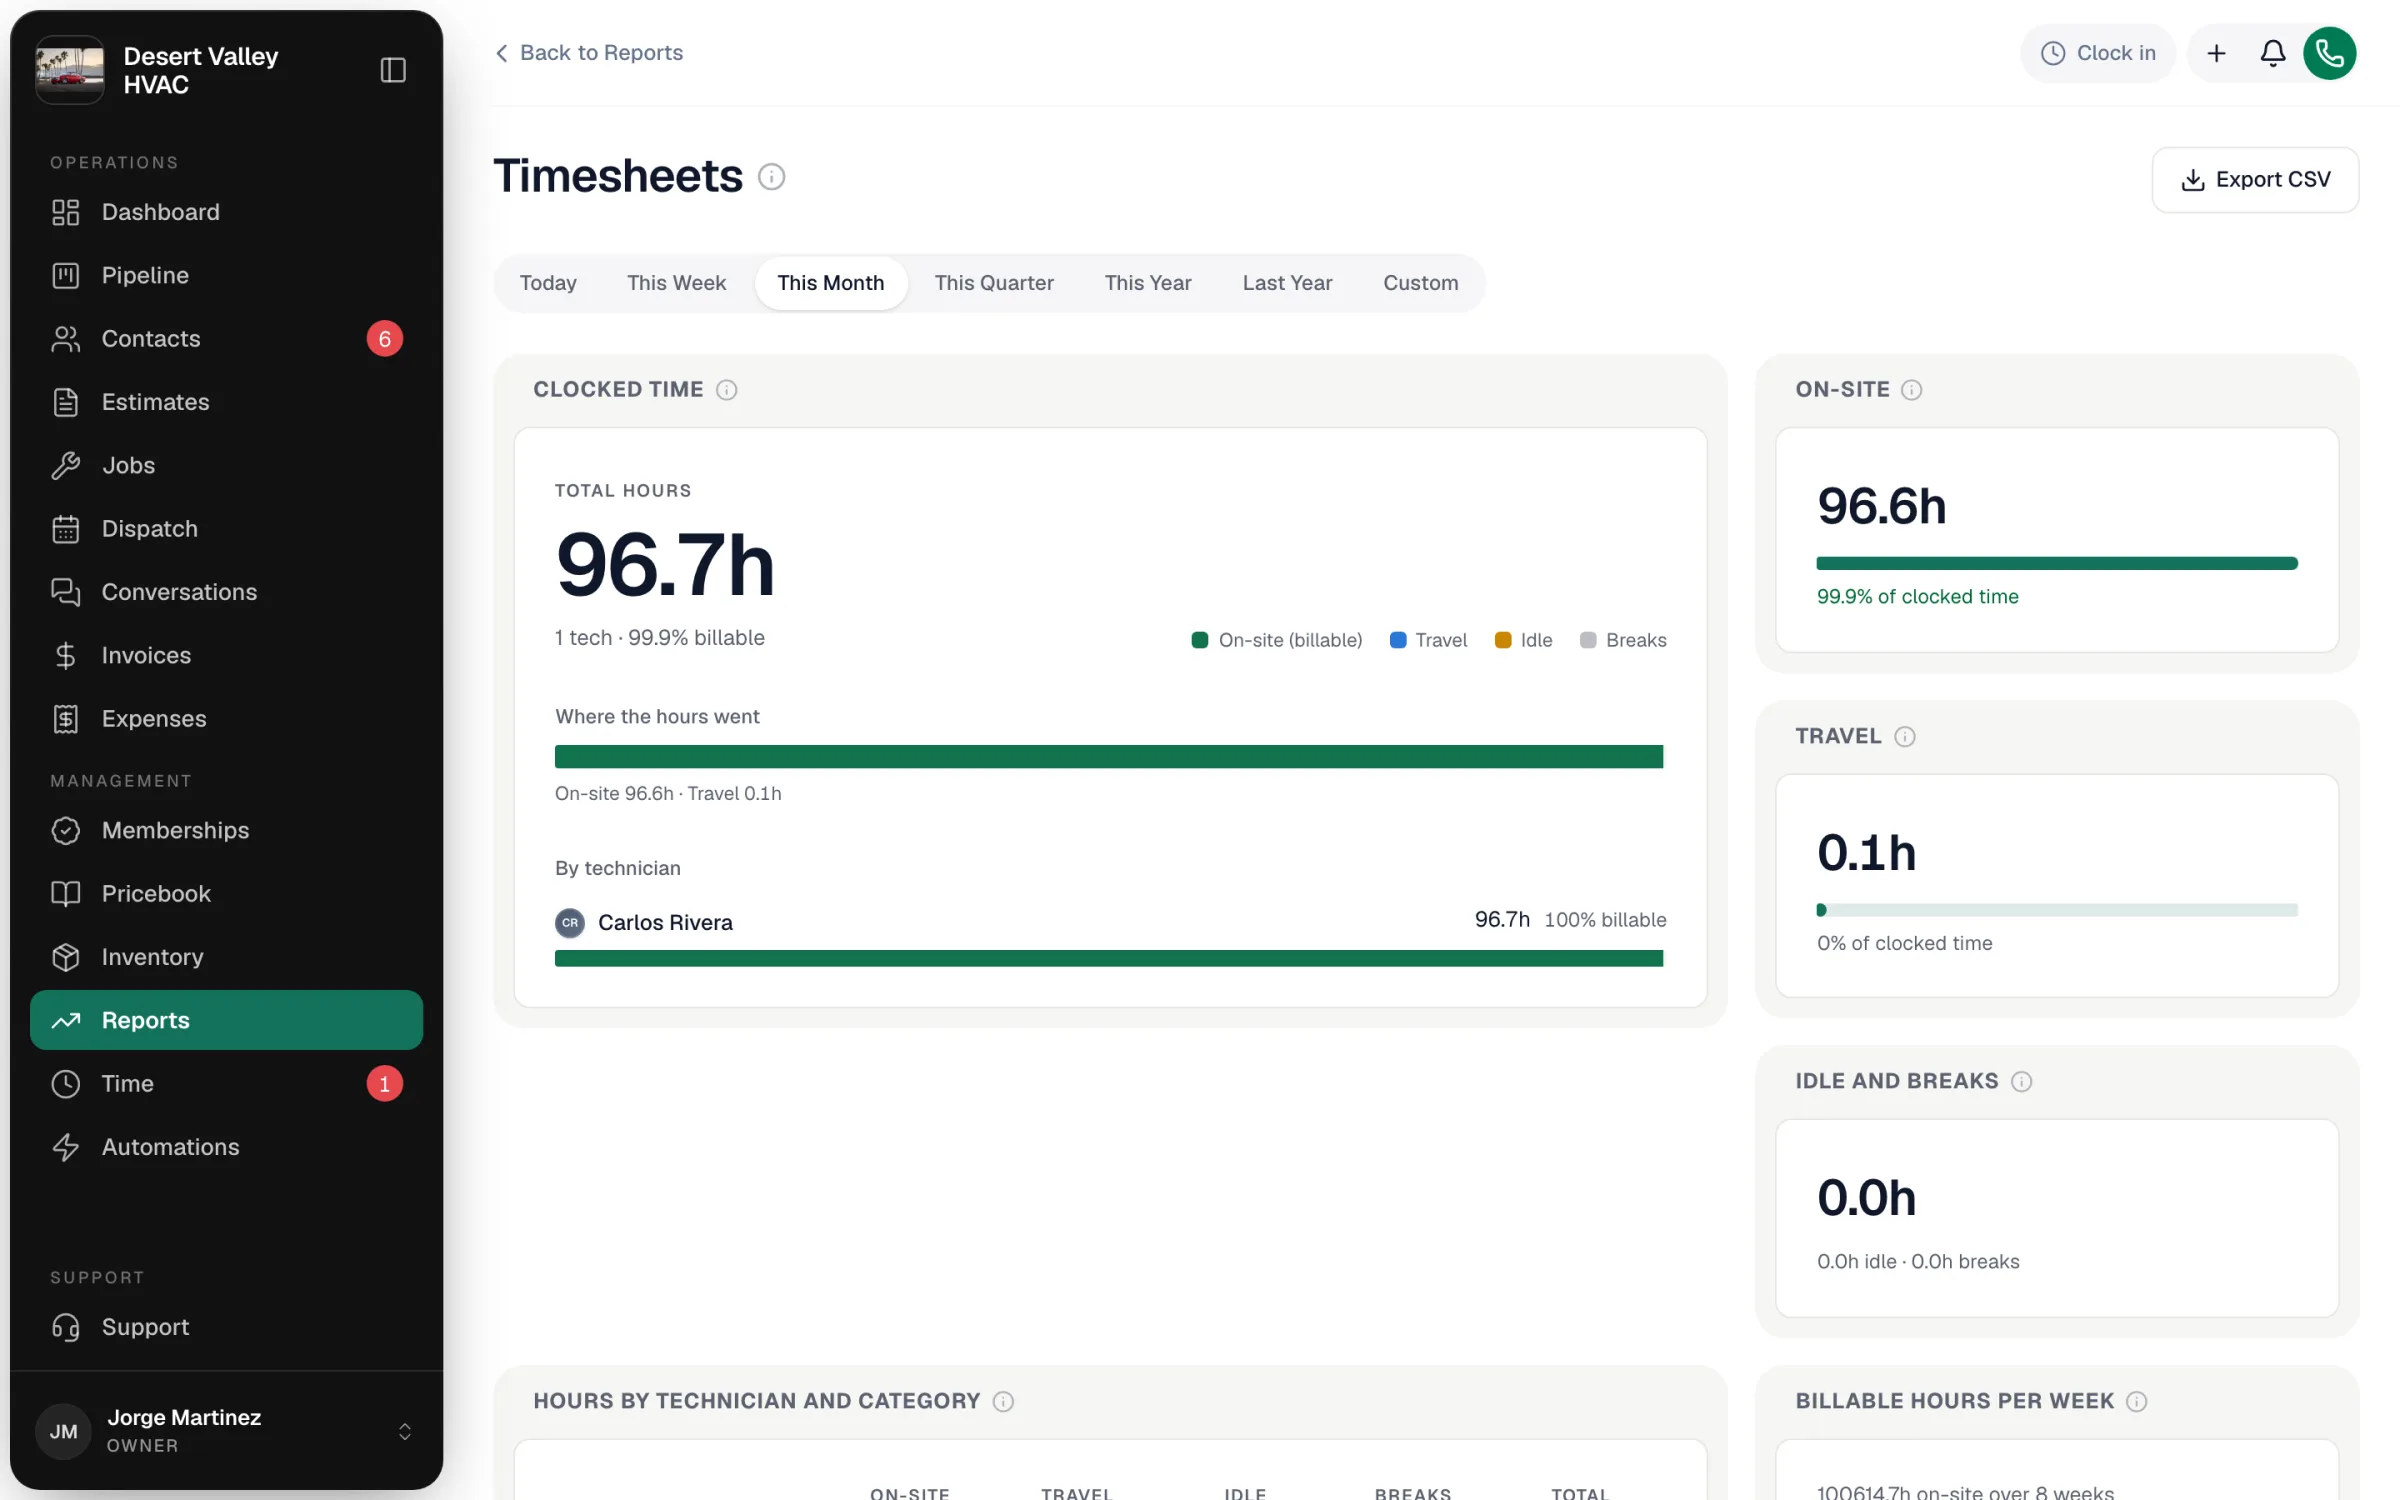Click the On-site (billable) green legend swatch
The width and height of the screenshot is (2400, 1500).
pos(1200,640)
